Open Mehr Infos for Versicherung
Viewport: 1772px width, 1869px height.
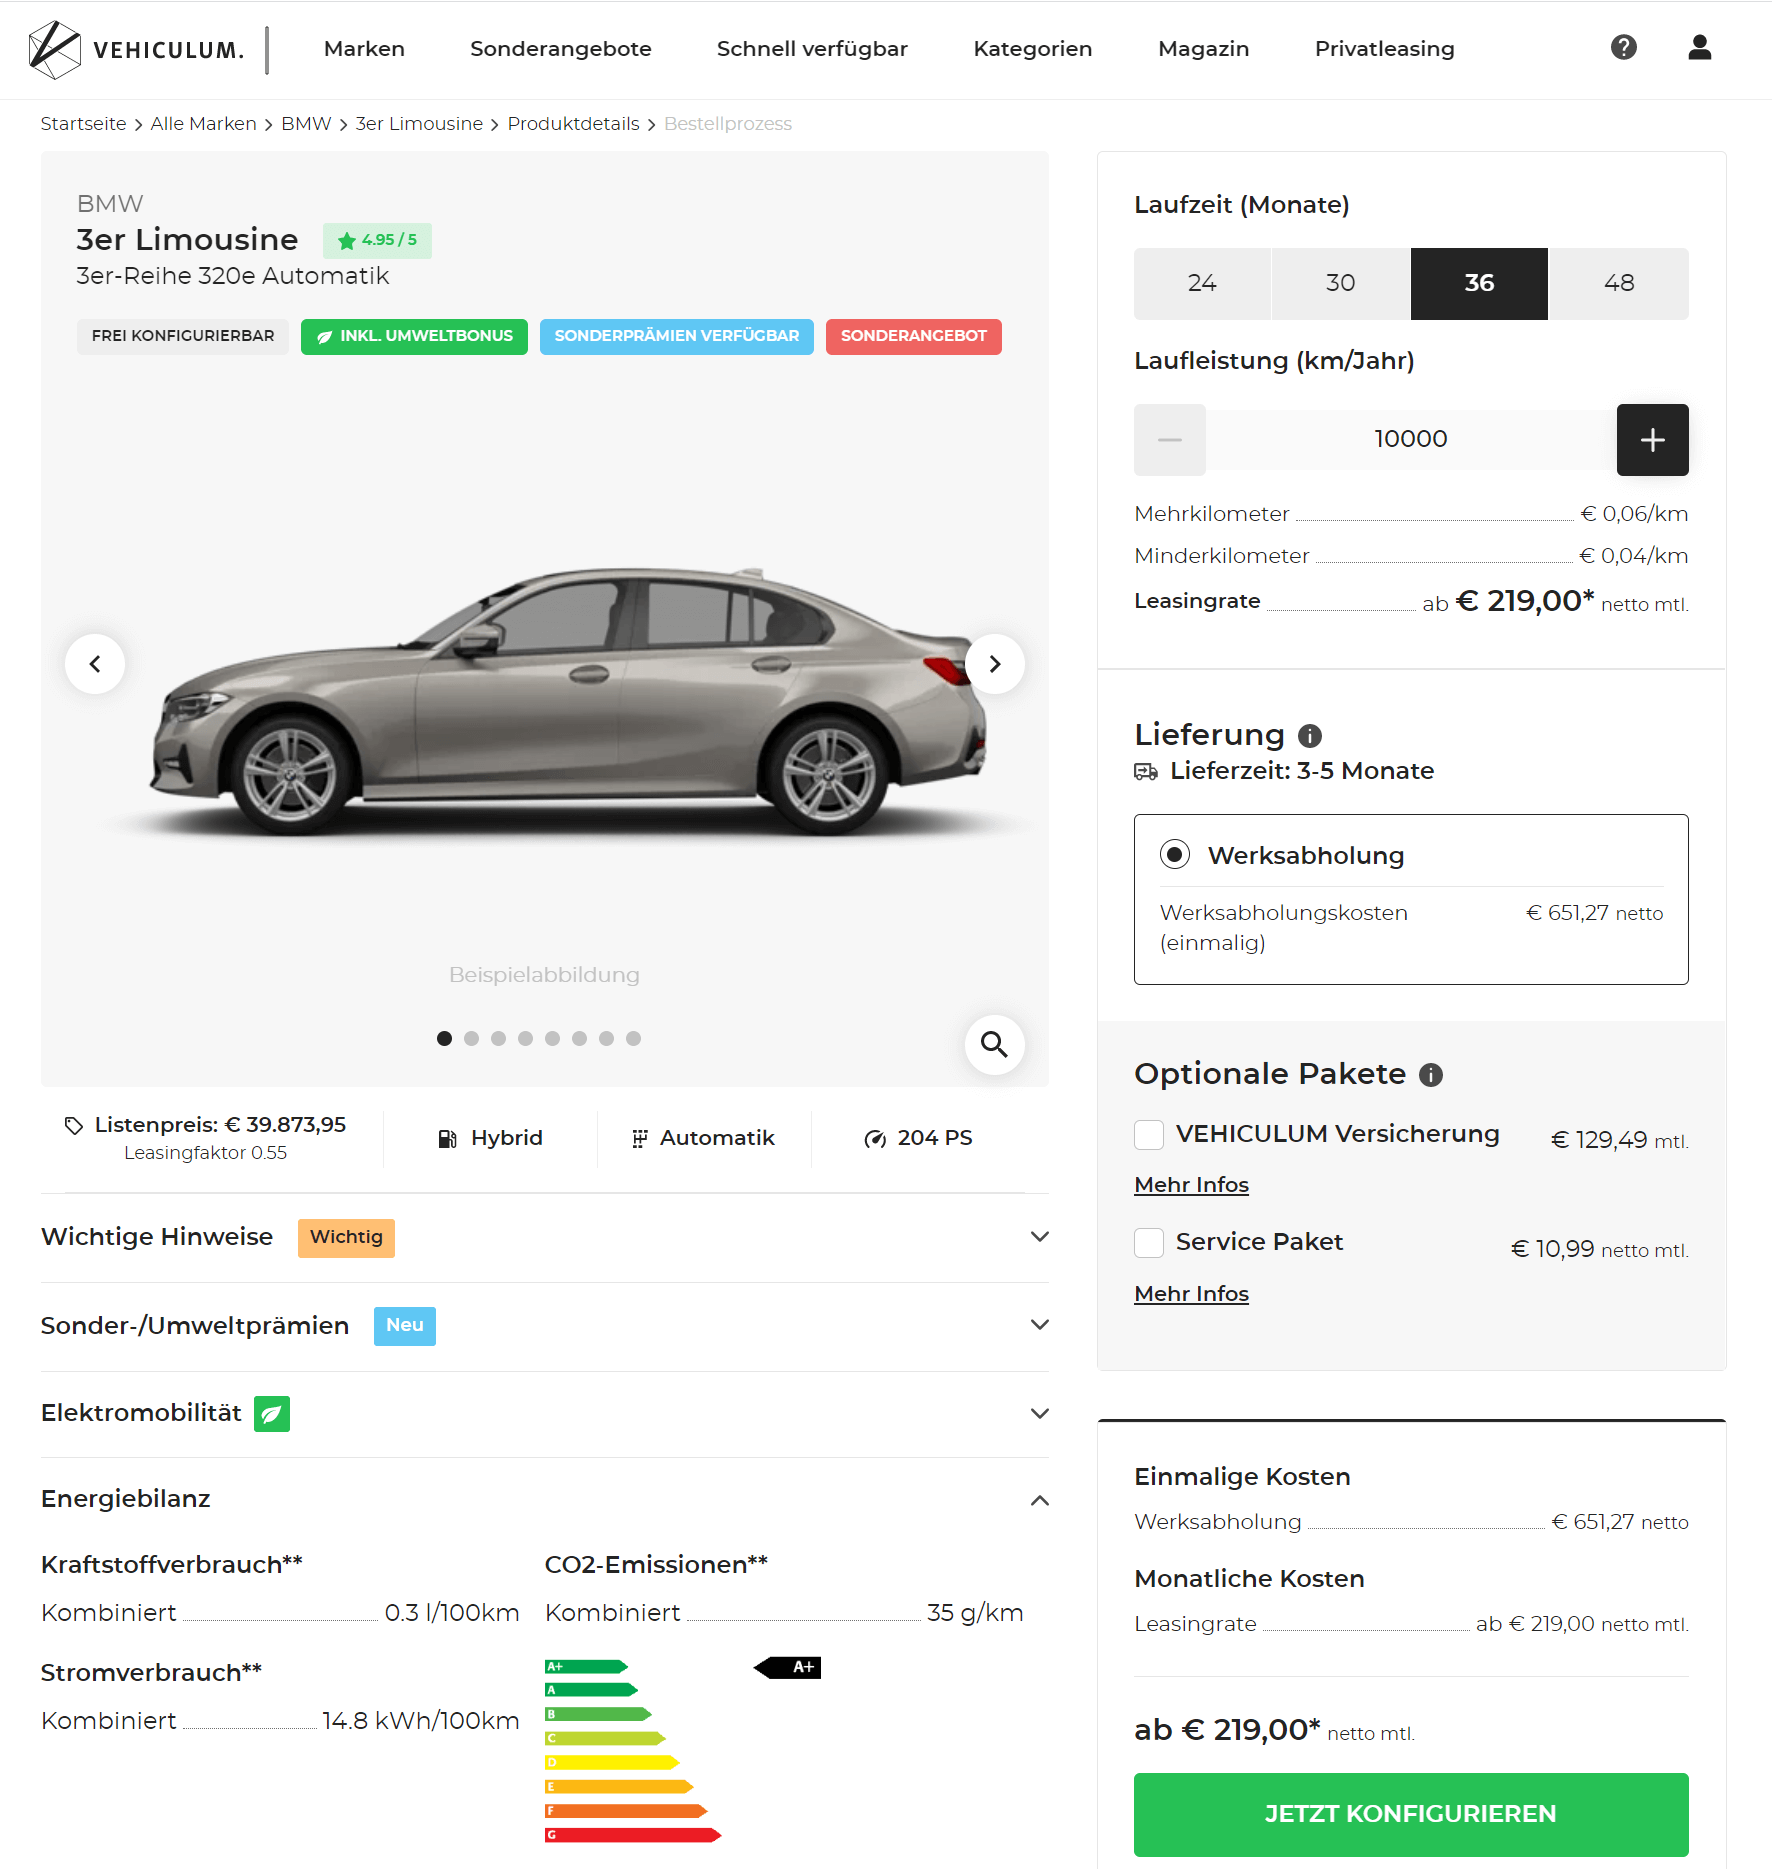[x=1191, y=1185]
